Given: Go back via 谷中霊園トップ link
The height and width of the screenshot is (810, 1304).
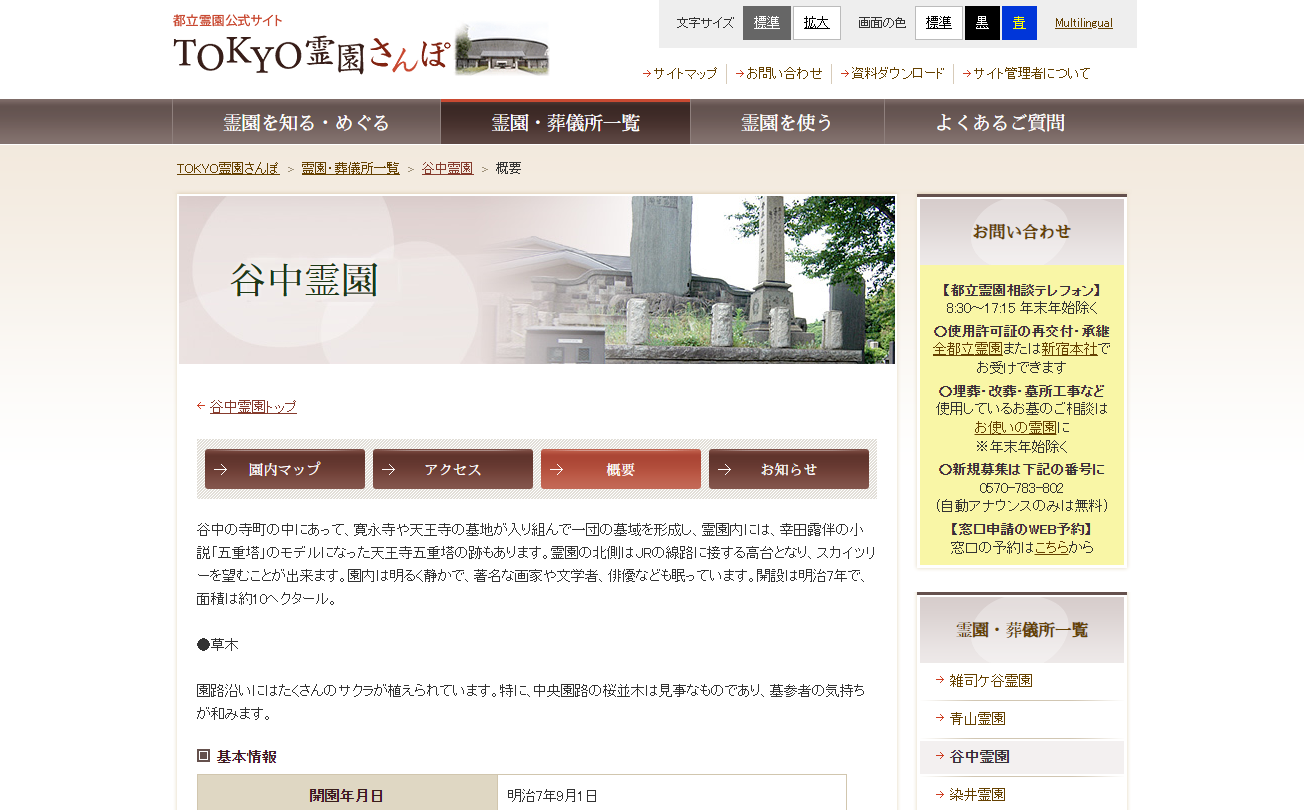Looking at the screenshot, I should point(253,407).
